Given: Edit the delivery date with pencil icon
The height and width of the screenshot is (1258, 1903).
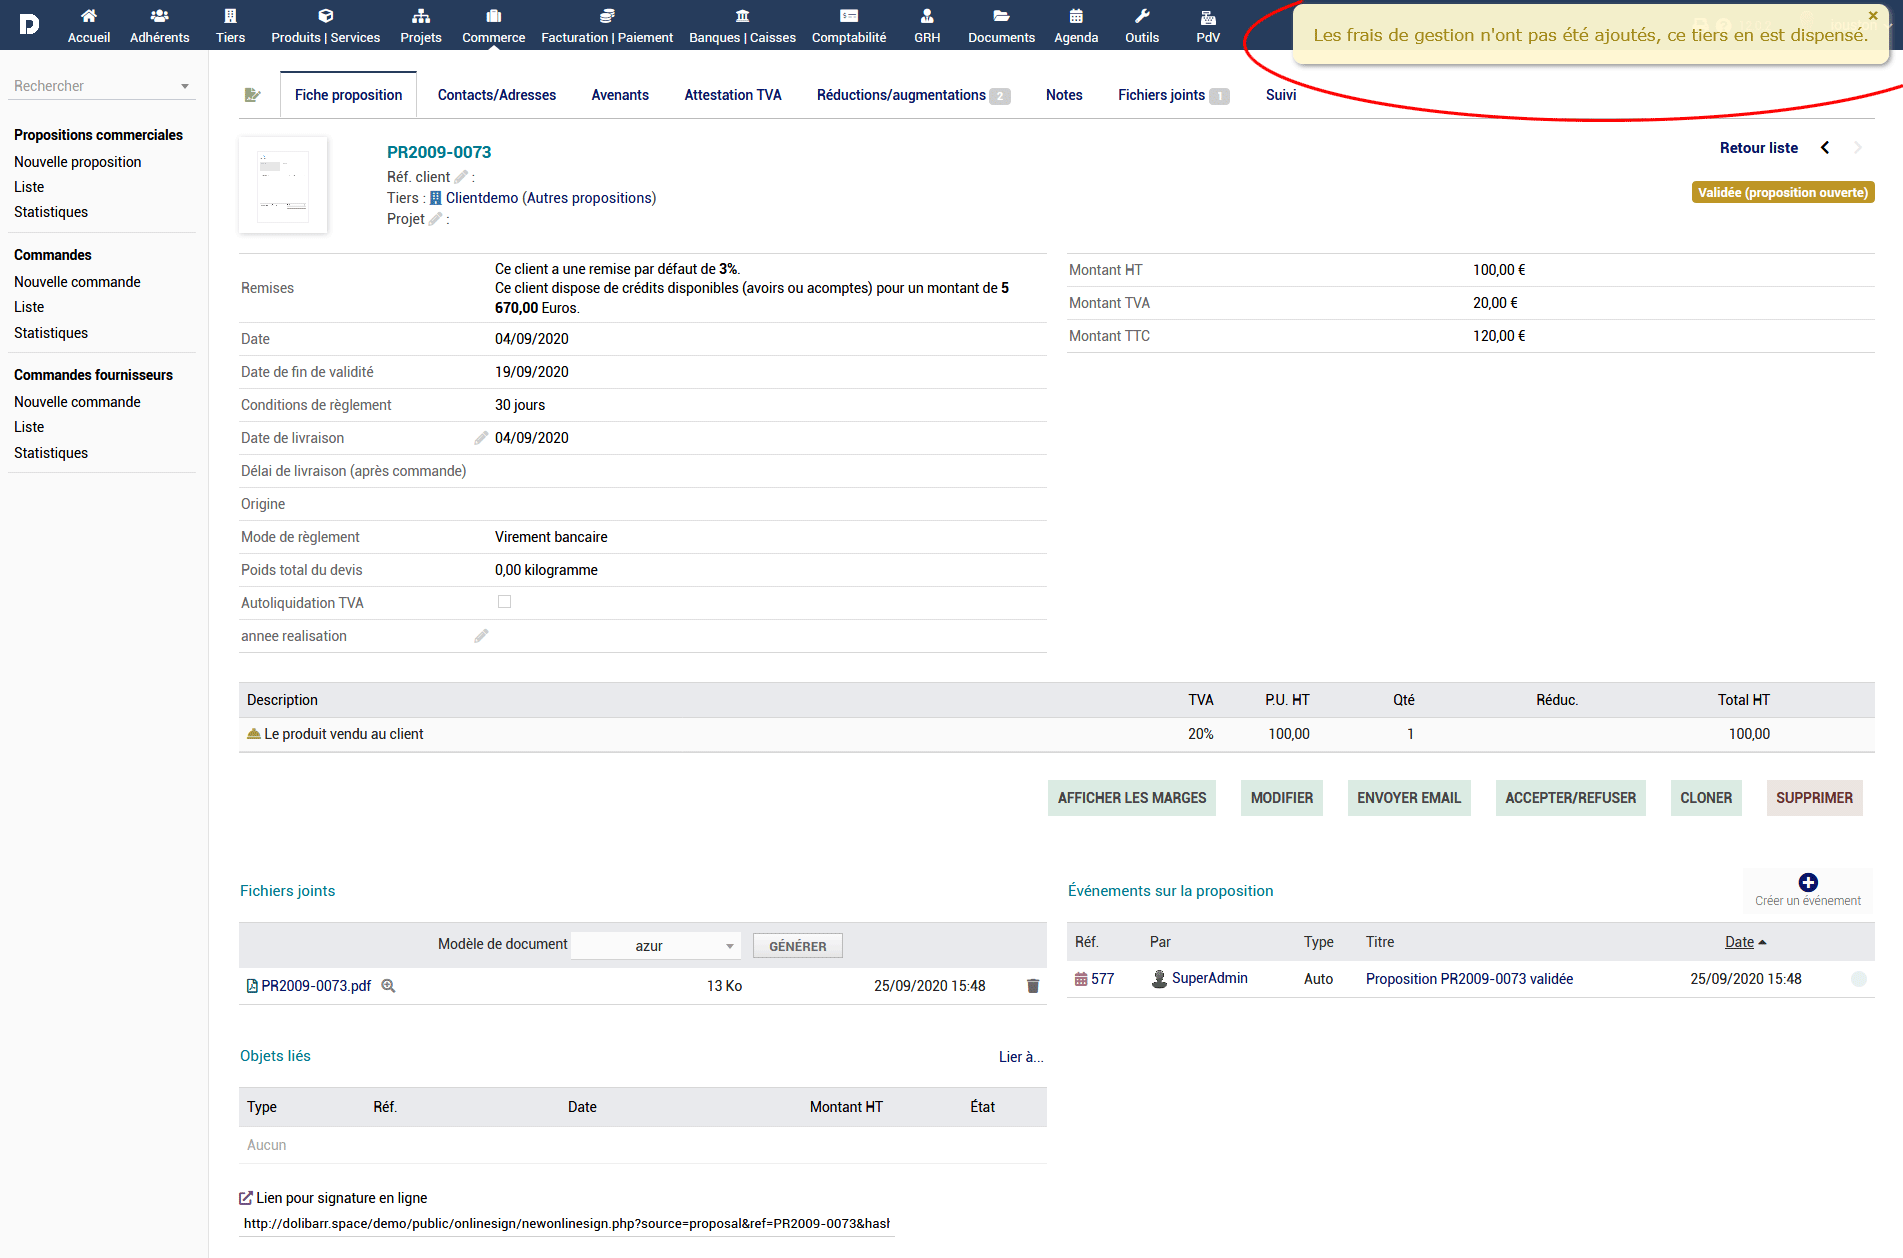Looking at the screenshot, I should tap(481, 438).
